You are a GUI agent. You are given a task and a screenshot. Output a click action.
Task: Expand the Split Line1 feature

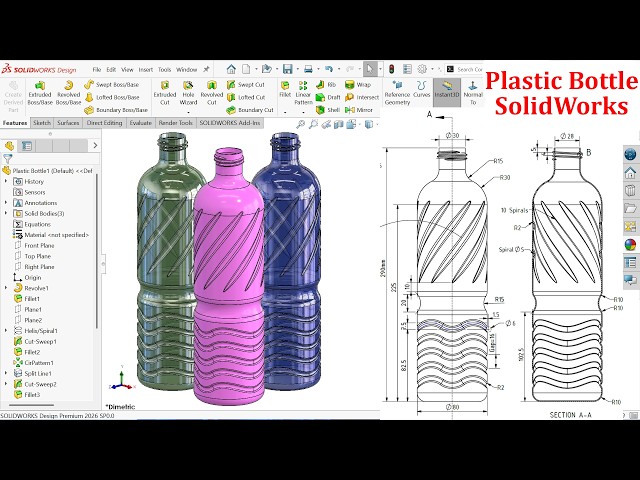(x=6, y=373)
